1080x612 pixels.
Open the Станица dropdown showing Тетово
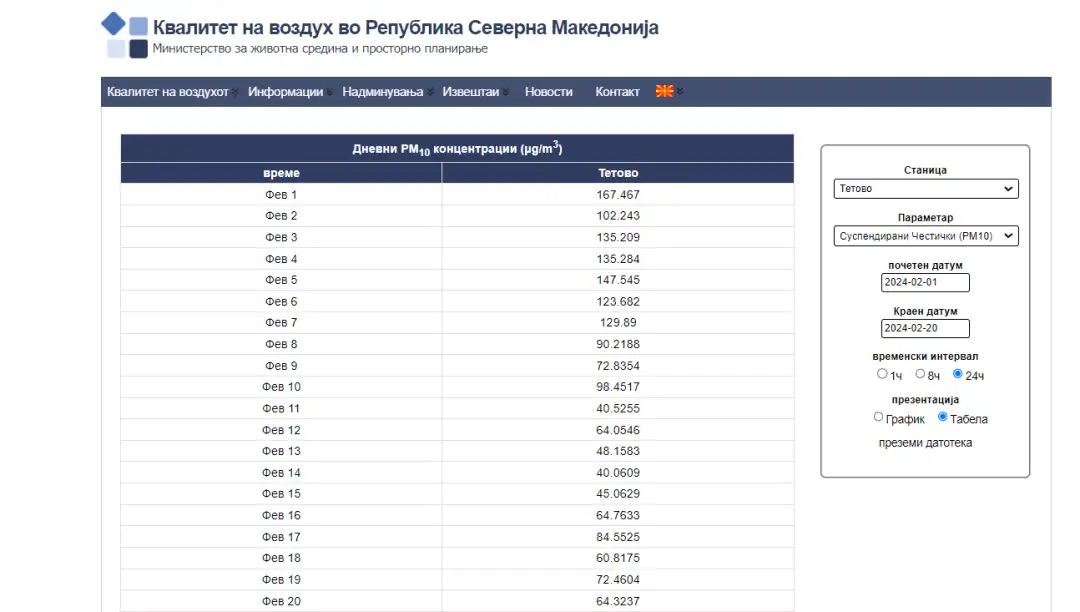pyautogui.click(x=925, y=189)
